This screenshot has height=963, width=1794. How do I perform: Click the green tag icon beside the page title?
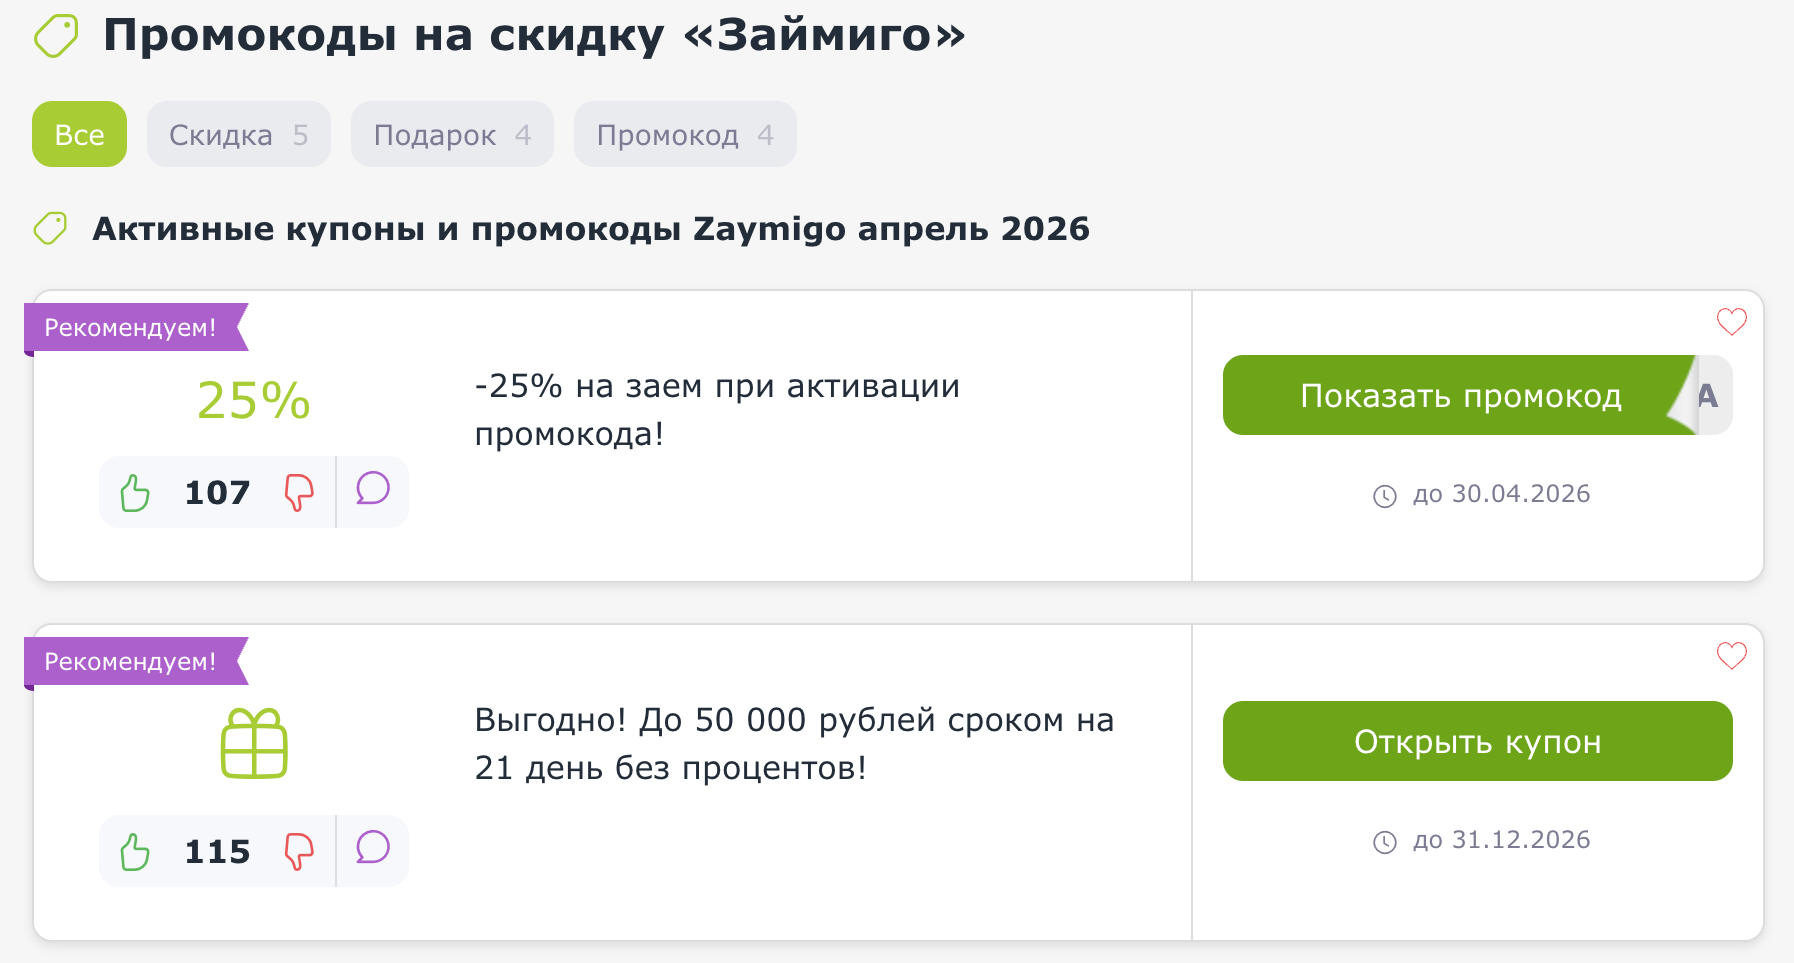(x=55, y=34)
